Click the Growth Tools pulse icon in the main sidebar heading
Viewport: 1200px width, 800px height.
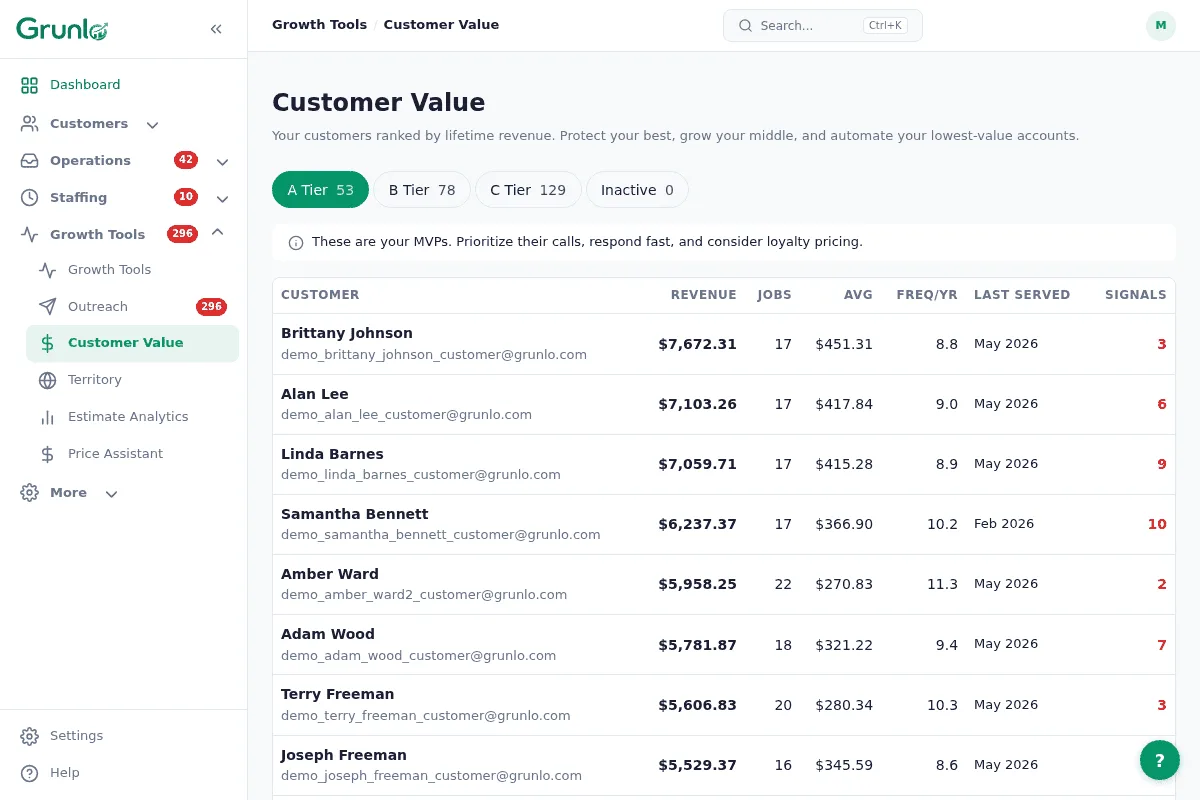coord(30,235)
